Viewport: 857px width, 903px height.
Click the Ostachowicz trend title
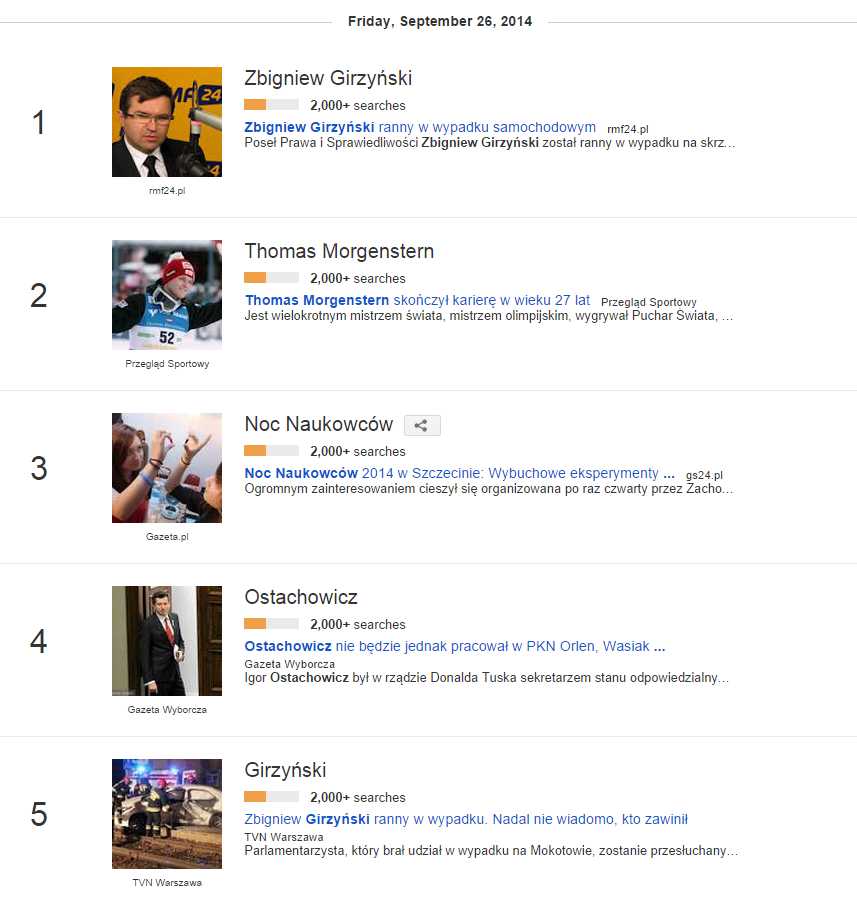coord(301,598)
